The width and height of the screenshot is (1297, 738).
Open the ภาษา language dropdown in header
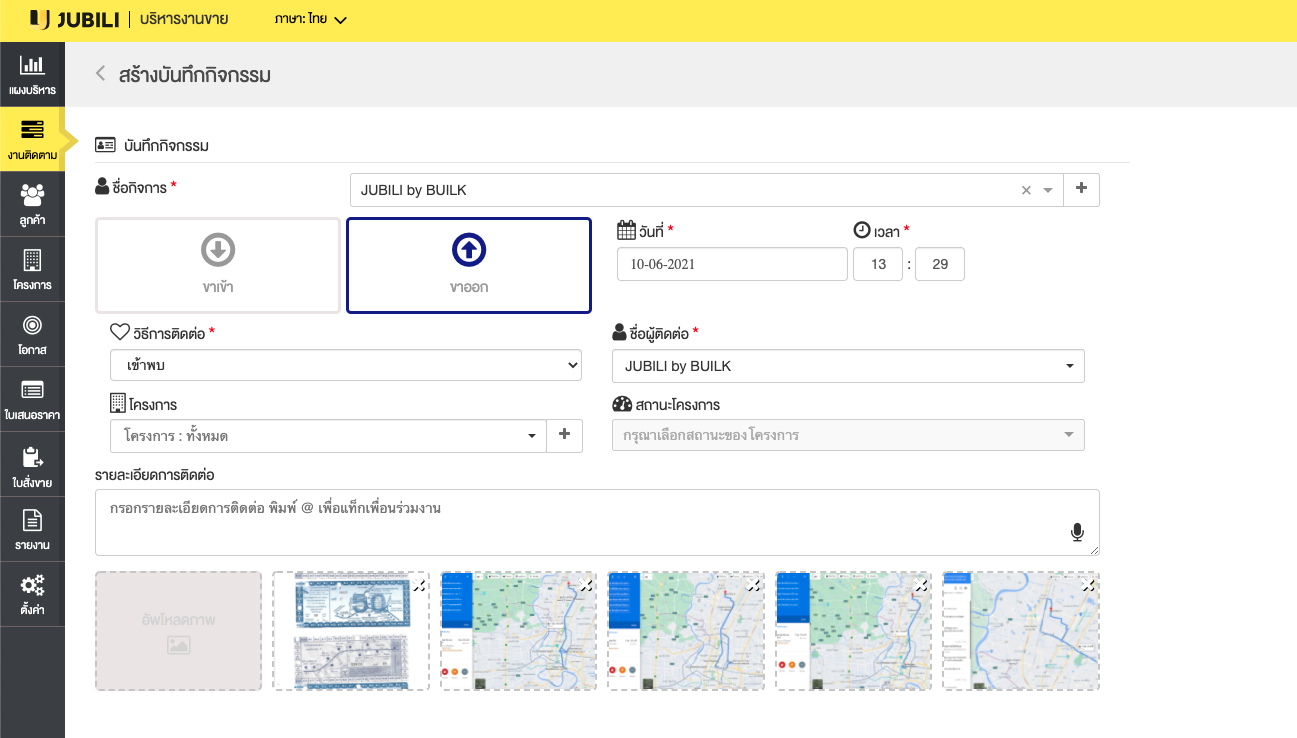[x=309, y=20]
